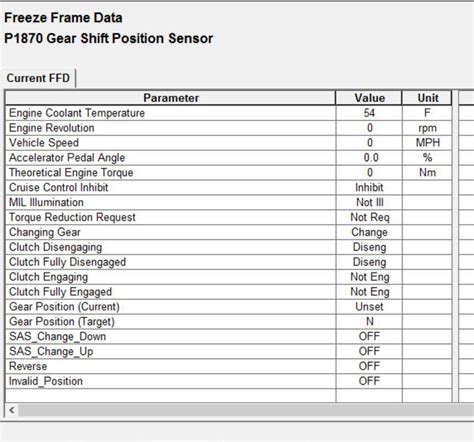Select the Engine Revolution parameter row
Viewport: 474px width, 442px height.
(x=229, y=128)
